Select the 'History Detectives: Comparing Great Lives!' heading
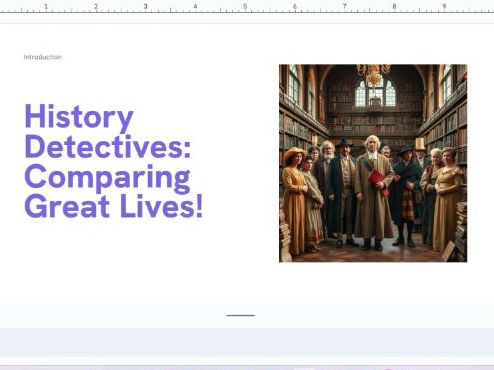The height and width of the screenshot is (370, 494). pos(114,161)
